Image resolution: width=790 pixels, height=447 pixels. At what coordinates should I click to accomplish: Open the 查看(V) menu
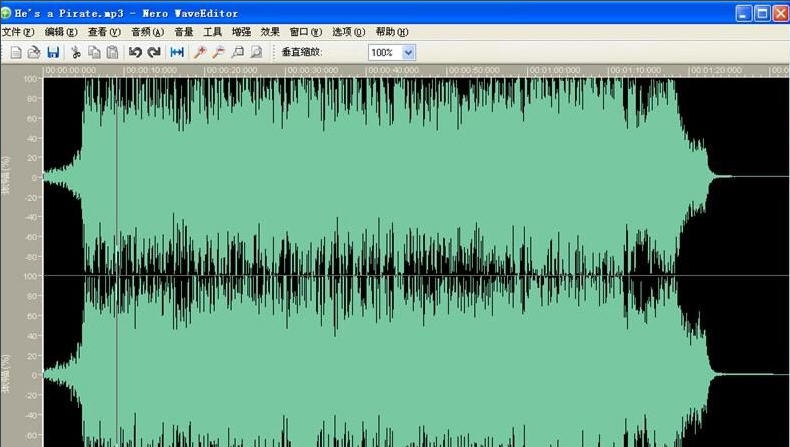(104, 32)
